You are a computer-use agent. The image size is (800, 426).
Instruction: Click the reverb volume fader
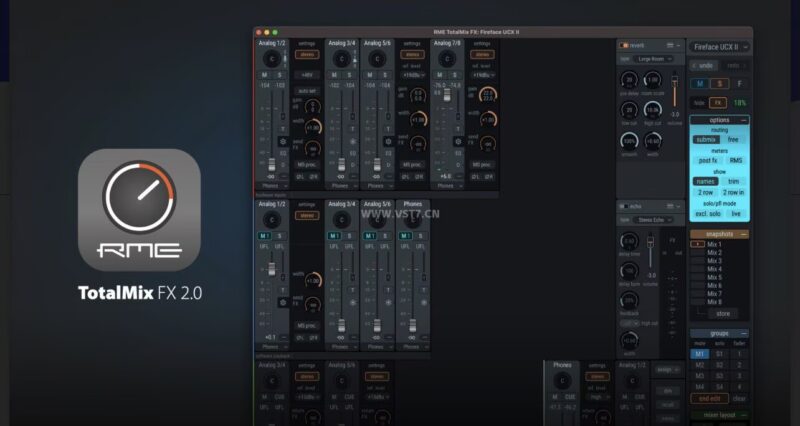coord(674,82)
